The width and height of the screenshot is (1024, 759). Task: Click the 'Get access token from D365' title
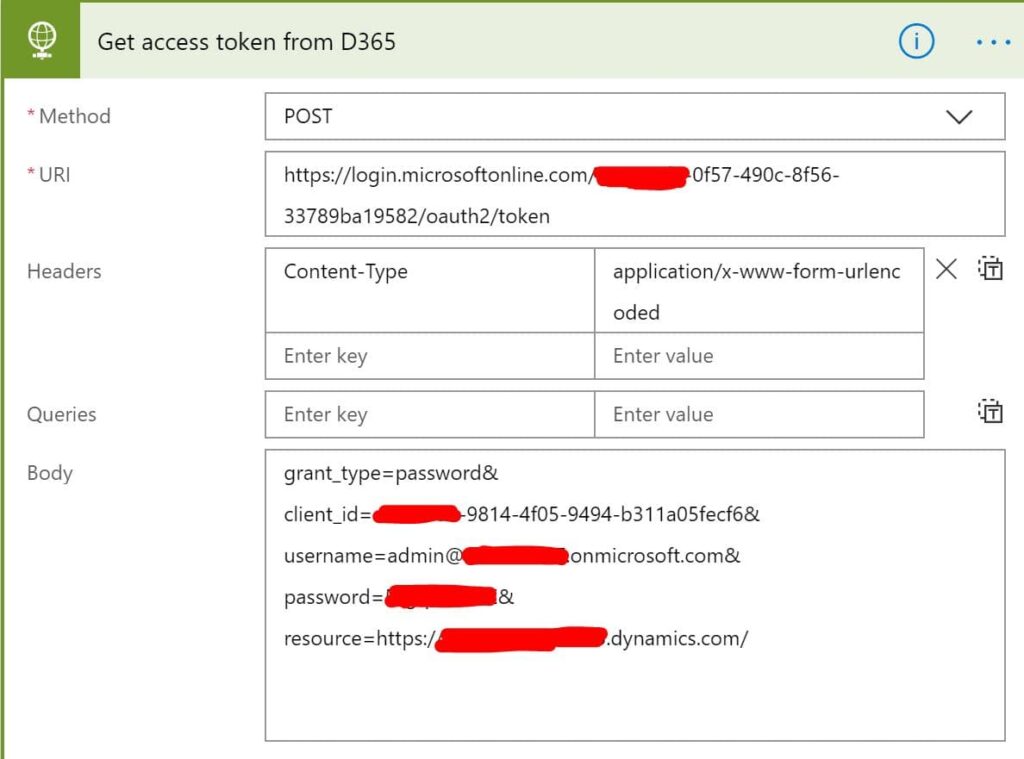(246, 42)
